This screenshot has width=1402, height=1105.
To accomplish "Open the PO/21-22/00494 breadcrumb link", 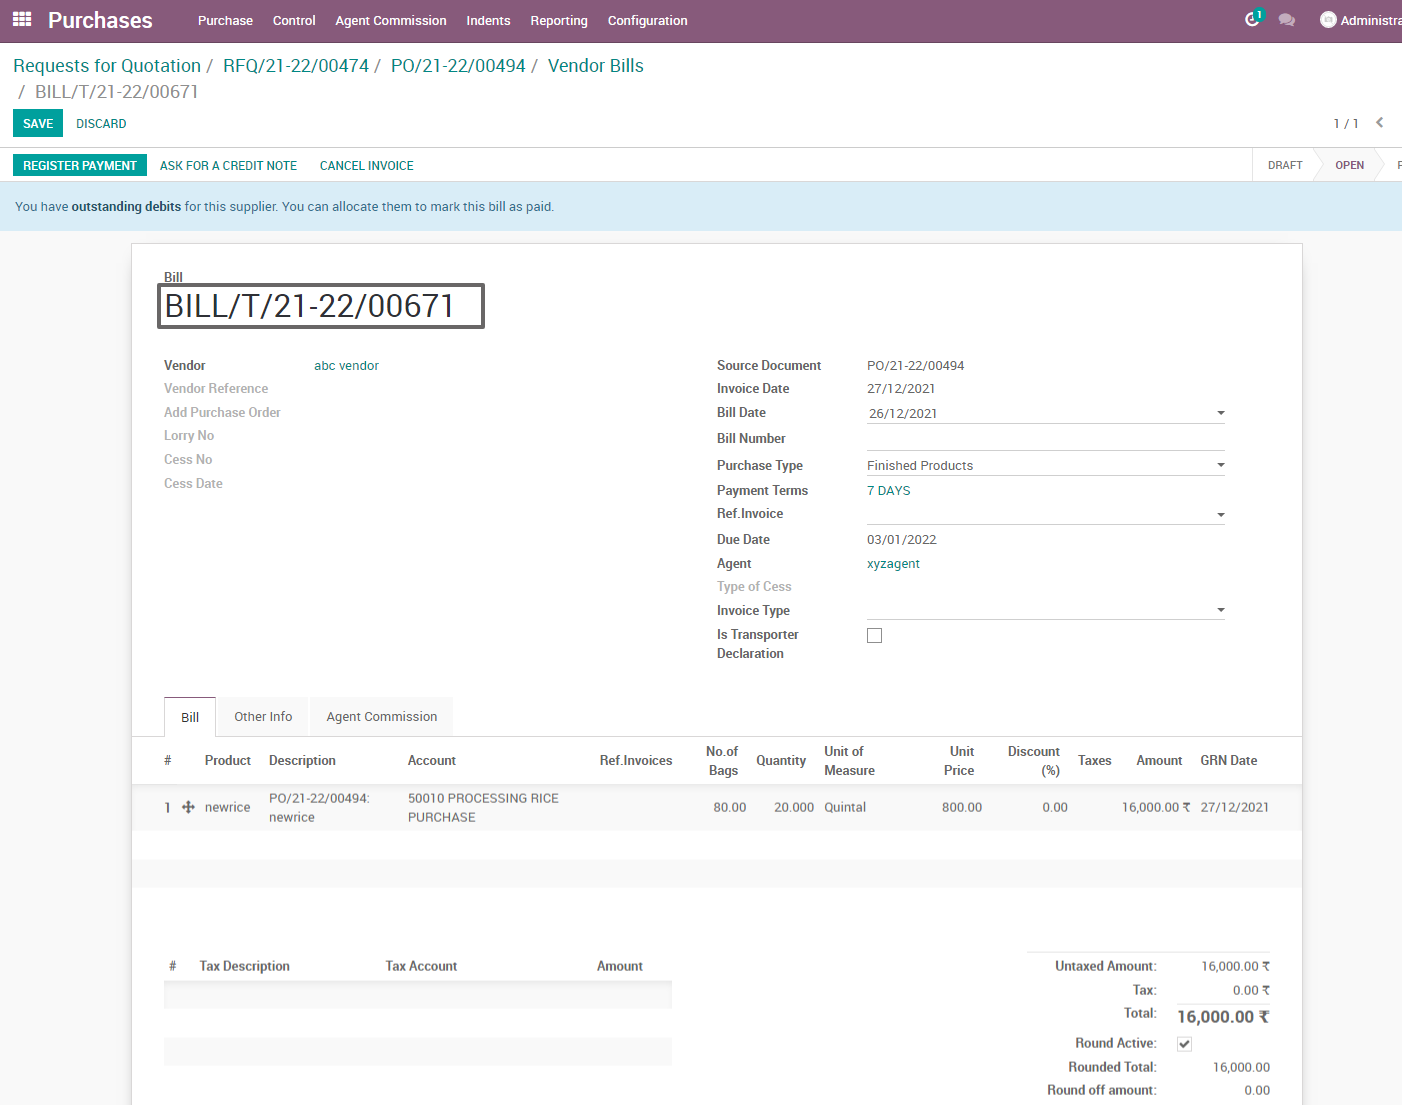I will [x=457, y=65].
